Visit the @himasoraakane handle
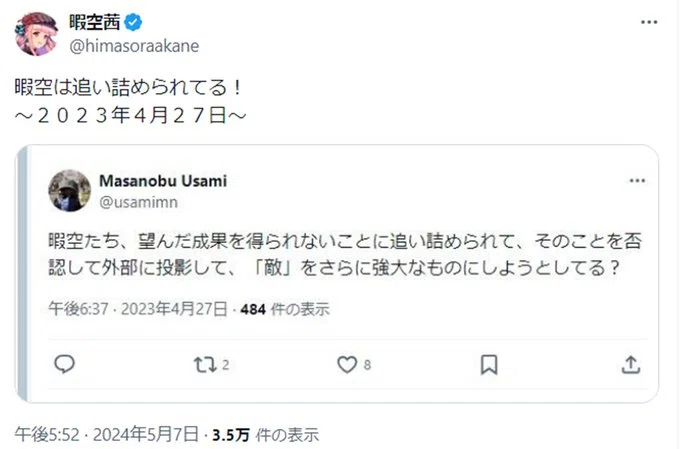This screenshot has width=680, height=449. pos(134,46)
